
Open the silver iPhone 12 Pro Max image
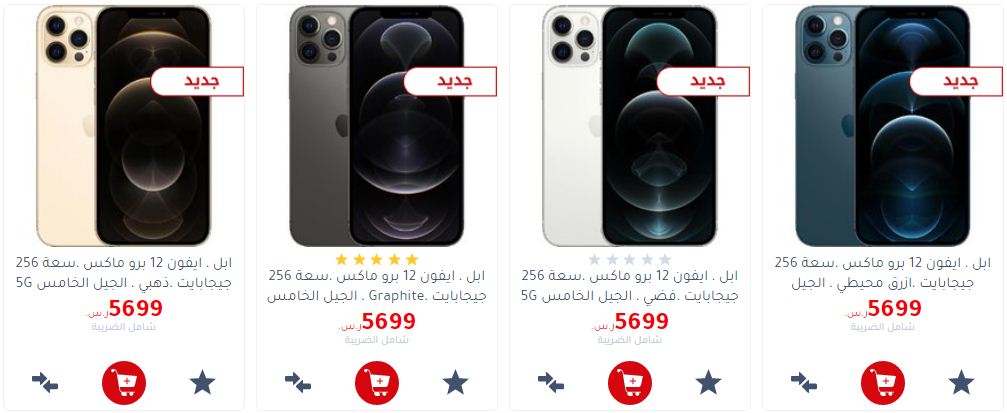629,126
